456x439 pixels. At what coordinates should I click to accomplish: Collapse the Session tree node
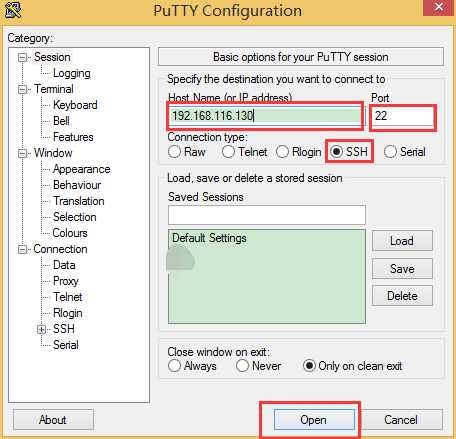[x=22, y=57]
